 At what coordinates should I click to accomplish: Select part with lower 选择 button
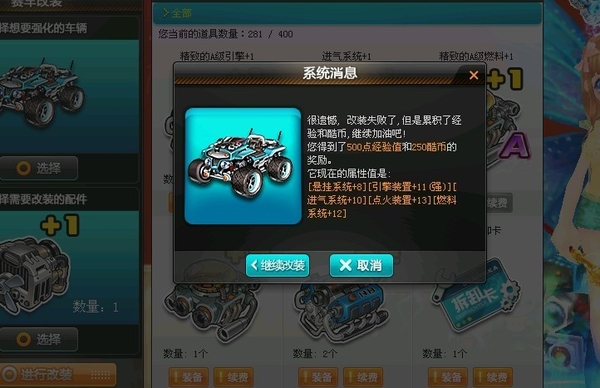coord(39,339)
